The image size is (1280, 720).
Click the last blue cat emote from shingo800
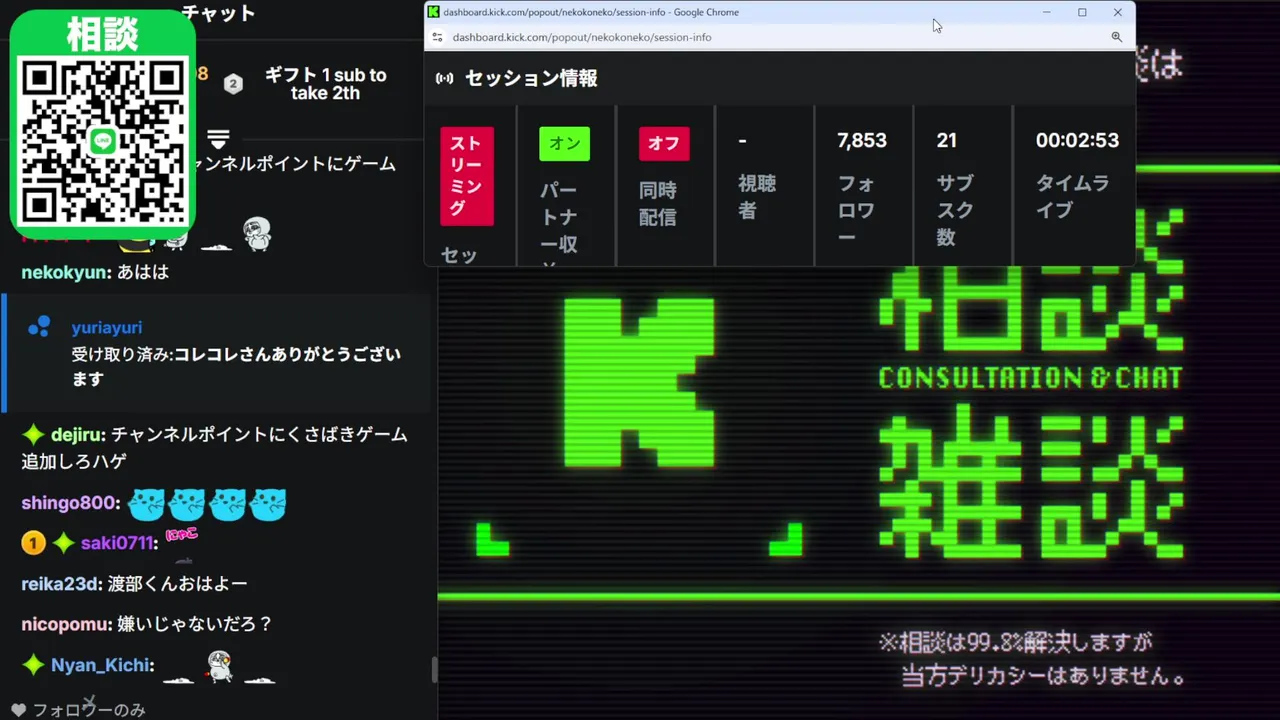268,504
